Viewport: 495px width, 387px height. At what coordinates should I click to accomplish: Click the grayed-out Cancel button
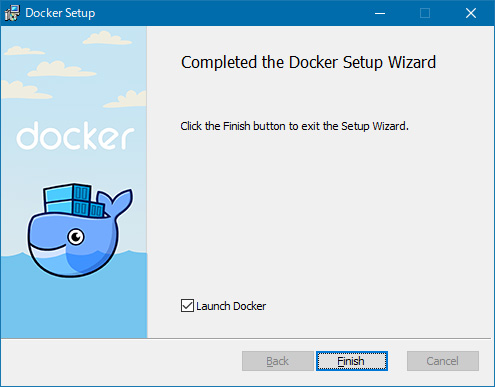(x=443, y=361)
